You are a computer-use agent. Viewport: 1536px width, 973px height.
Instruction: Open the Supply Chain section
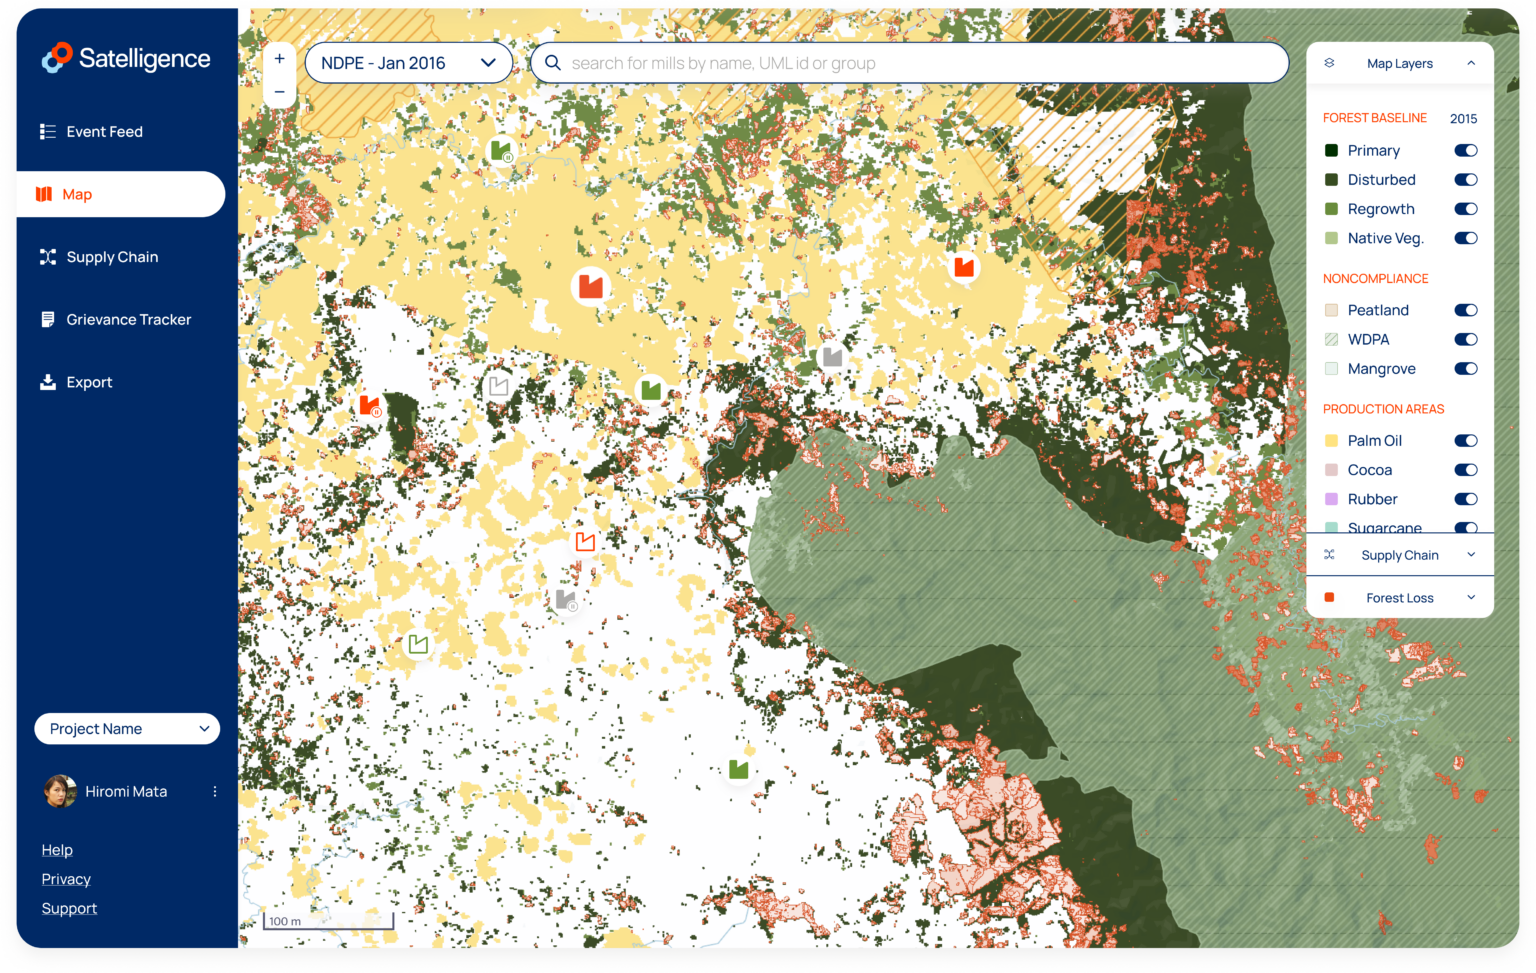click(x=111, y=257)
